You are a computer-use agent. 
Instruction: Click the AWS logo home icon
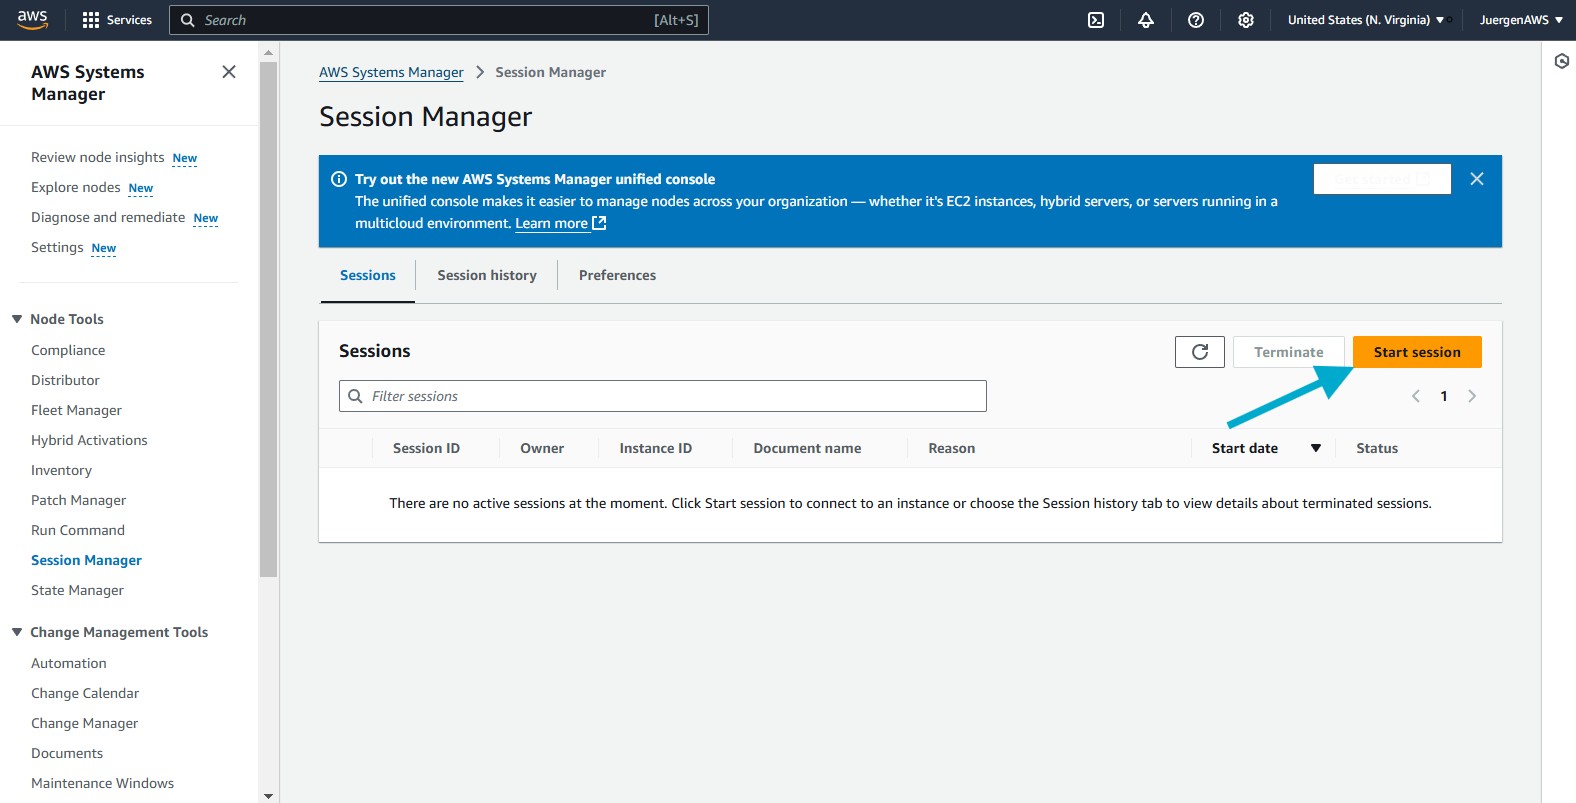(x=32, y=19)
